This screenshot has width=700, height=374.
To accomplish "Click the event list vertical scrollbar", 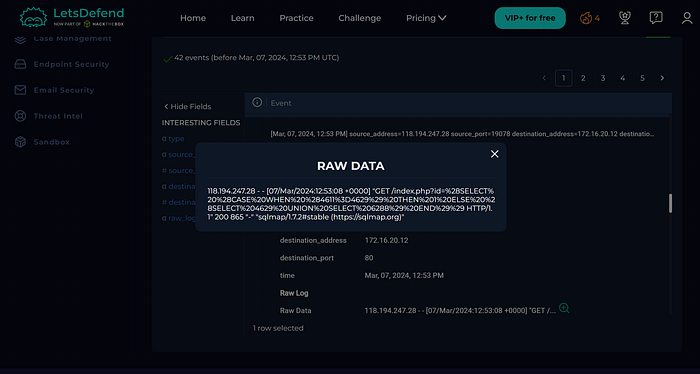I will (x=670, y=203).
